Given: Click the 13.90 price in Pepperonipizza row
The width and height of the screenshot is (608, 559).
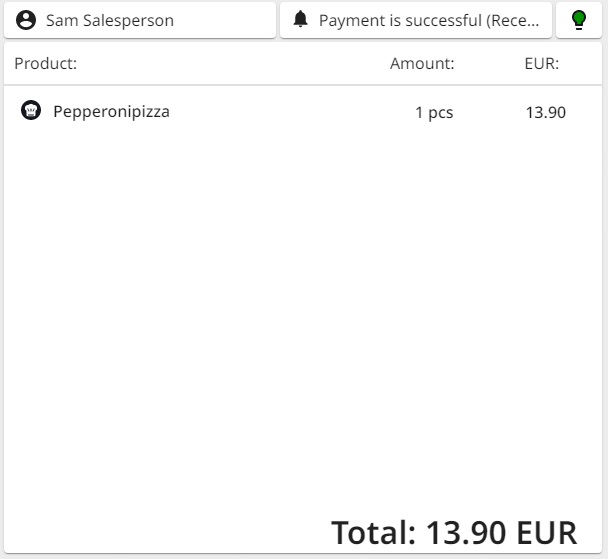Looking at the screenshot, I should pyautogui.click(x=545, y=113).
